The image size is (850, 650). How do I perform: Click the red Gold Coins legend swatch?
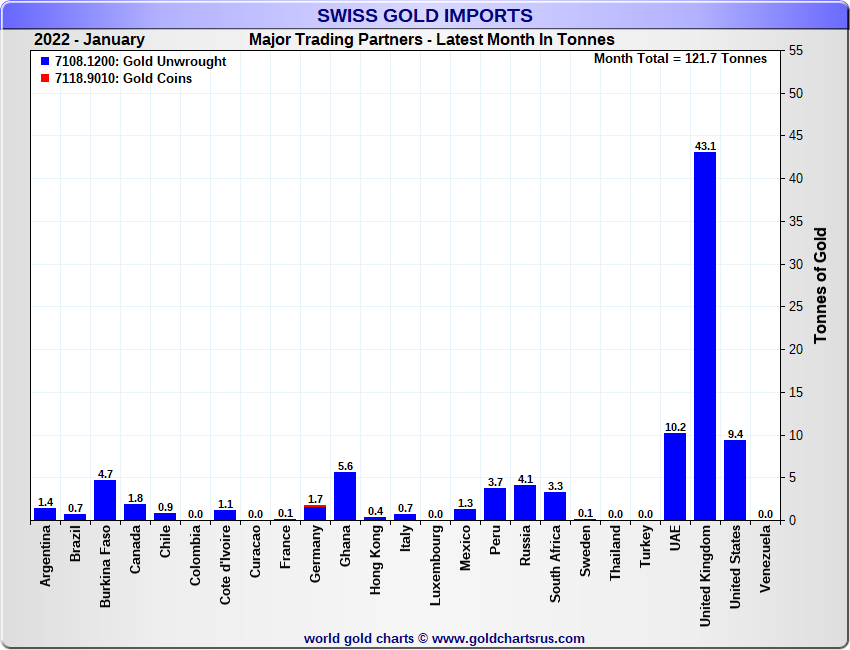pos(45,79)
